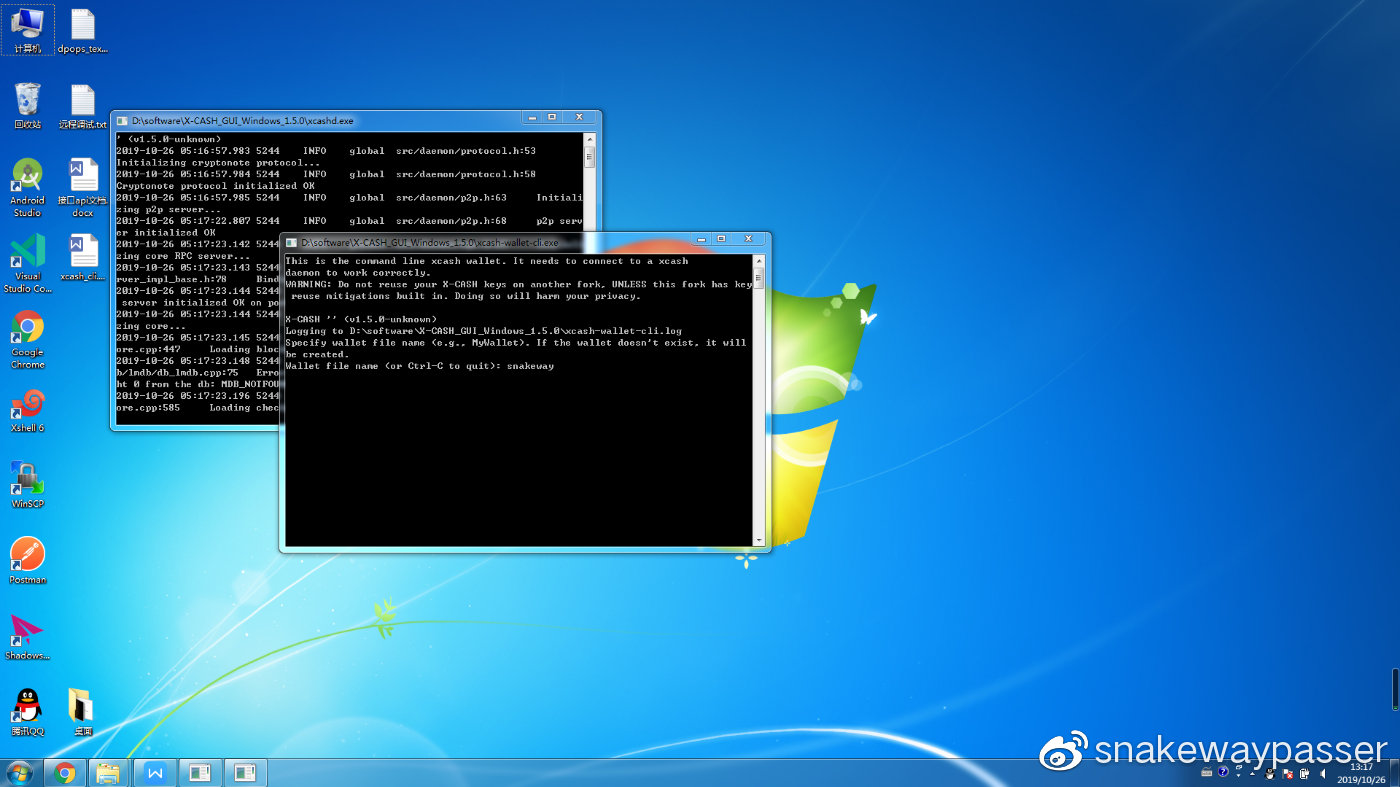Select the Shadowsocks desktop icon
The image size is (1400, 787).
(x=28, y=631)
